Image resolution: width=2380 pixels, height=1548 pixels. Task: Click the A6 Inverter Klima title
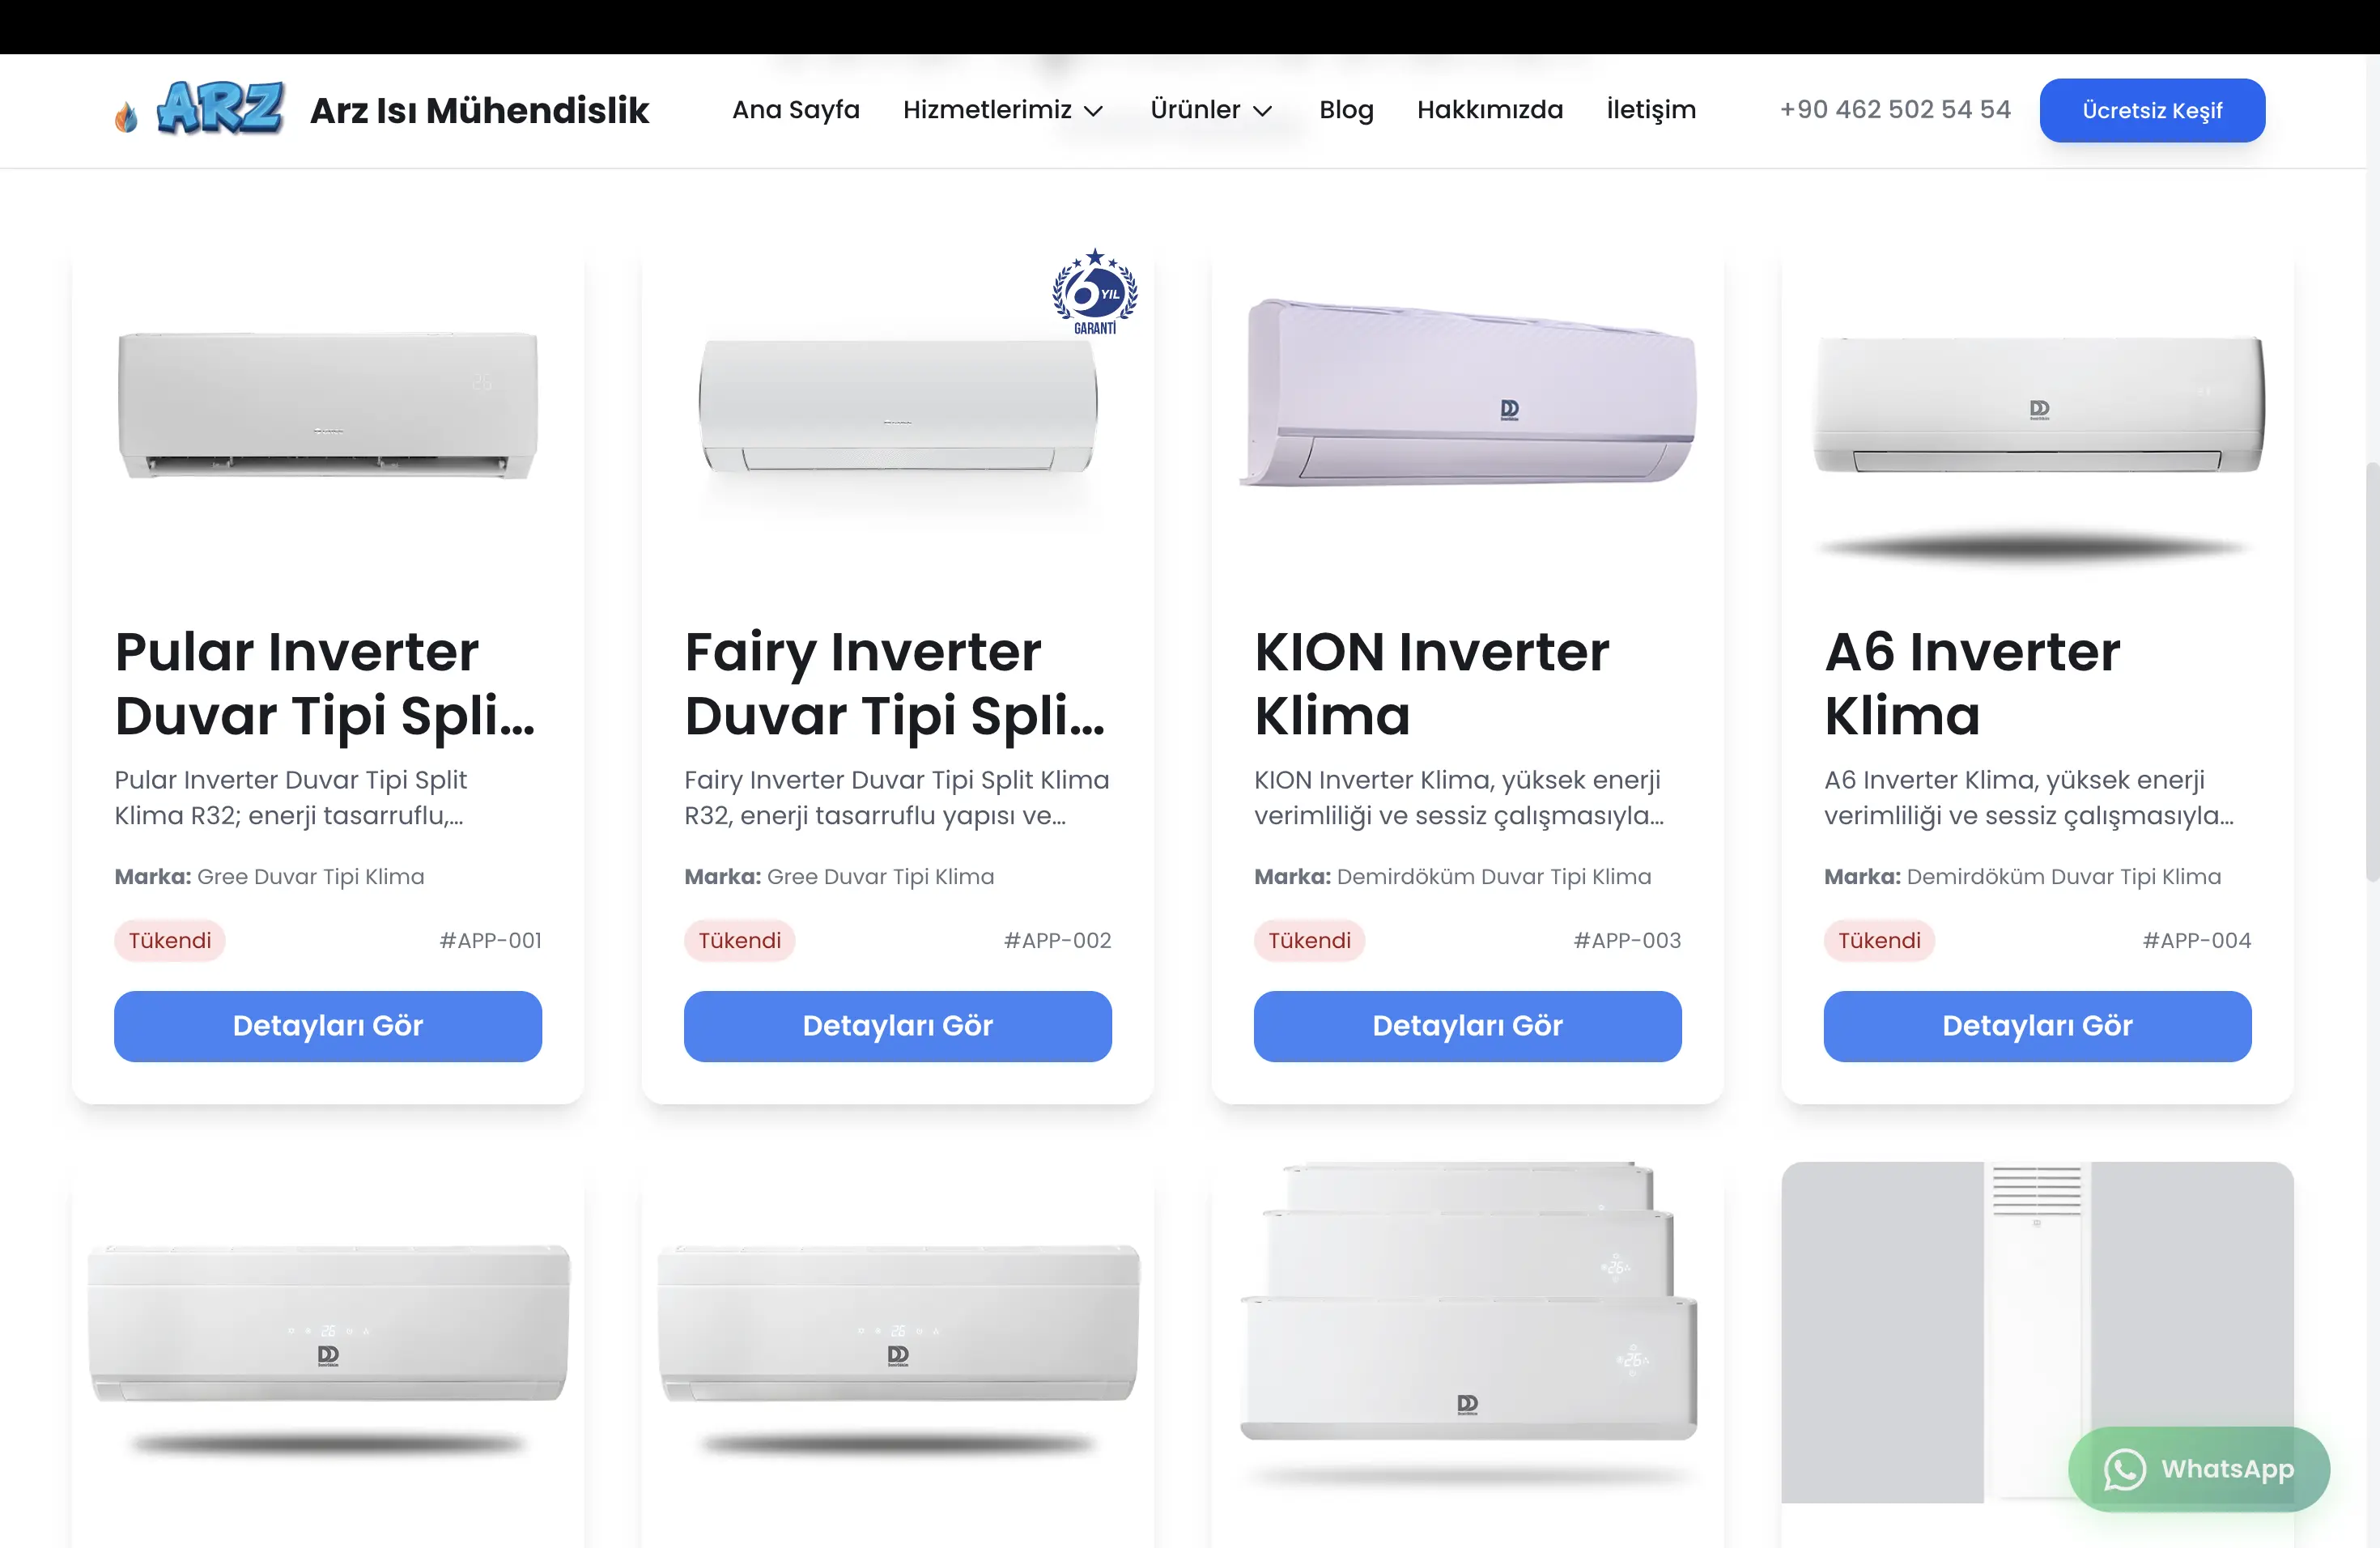pyautogui.click(x=1972, y=684)
